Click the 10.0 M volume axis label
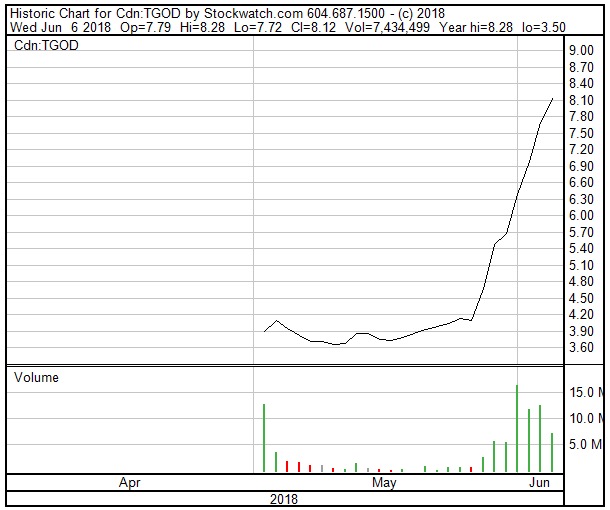This screenshot has height=510, width=610. click(586, 418)
